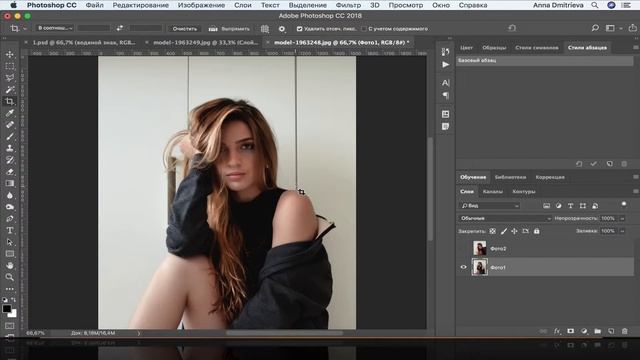The width and height of the screenshot is (640, 360).
Task: Toggle lock all padlock
Action: 536,231
